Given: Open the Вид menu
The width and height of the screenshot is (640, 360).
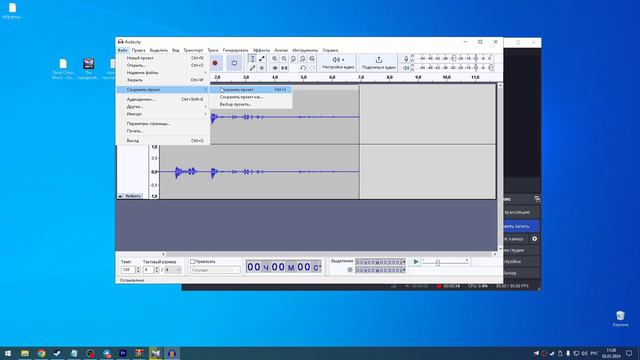Looking at the screenshot, I should (x=176, y=50).
